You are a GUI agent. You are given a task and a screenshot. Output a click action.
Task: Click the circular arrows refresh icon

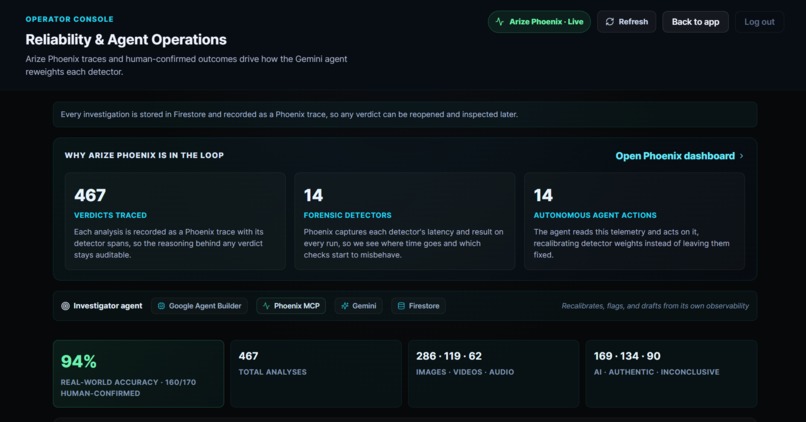[x=610, y=22]
